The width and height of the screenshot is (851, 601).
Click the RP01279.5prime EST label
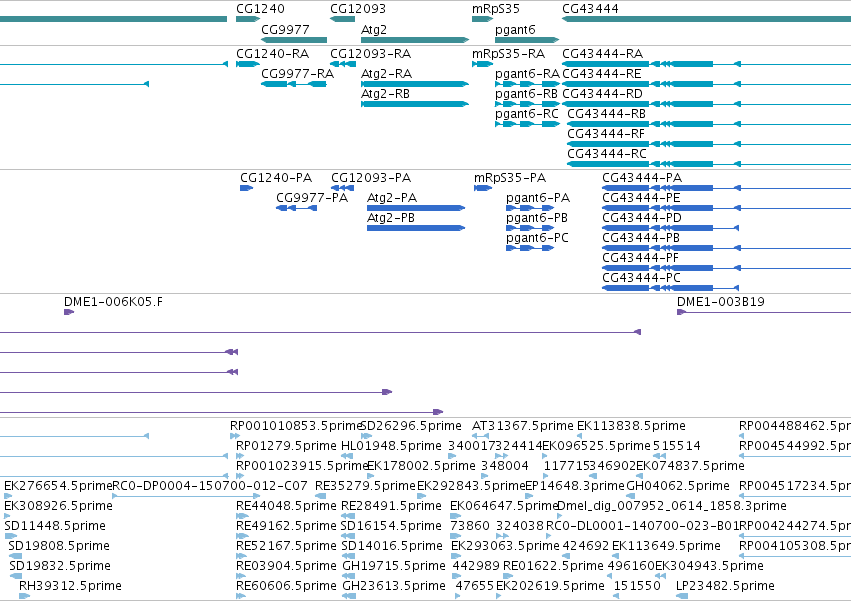pos(287,446)
